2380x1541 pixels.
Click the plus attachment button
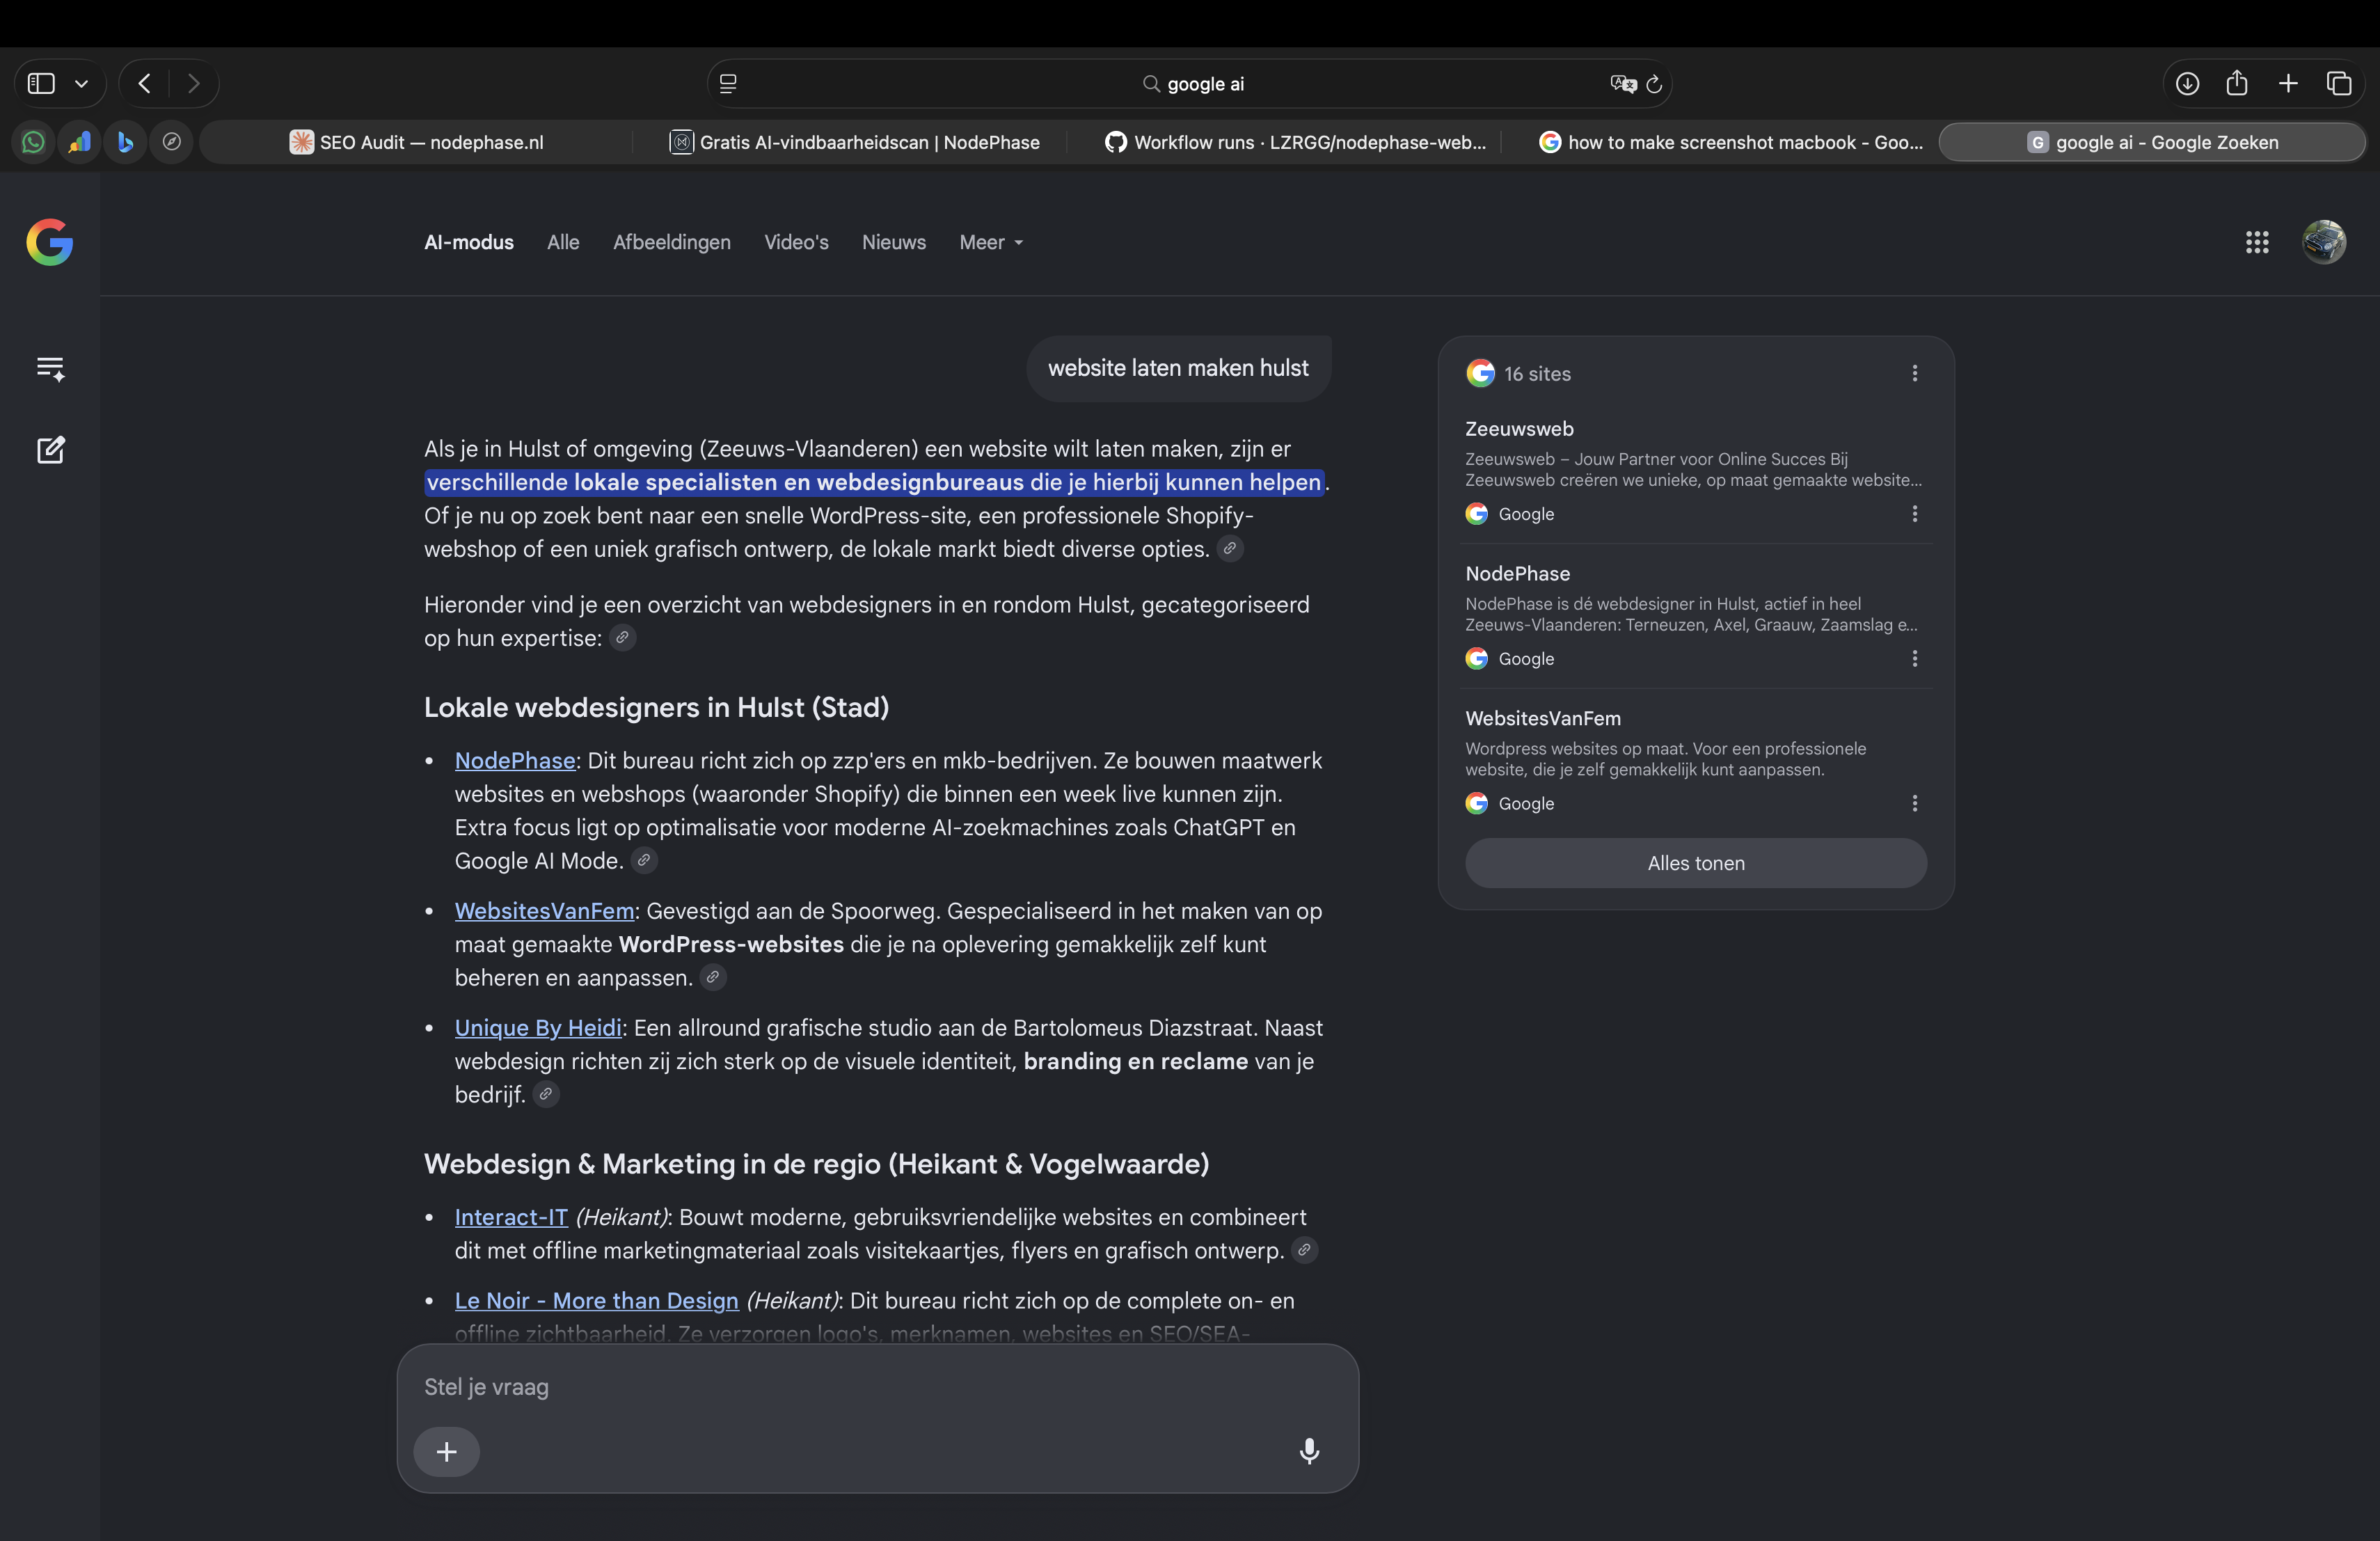[447, 1451]
